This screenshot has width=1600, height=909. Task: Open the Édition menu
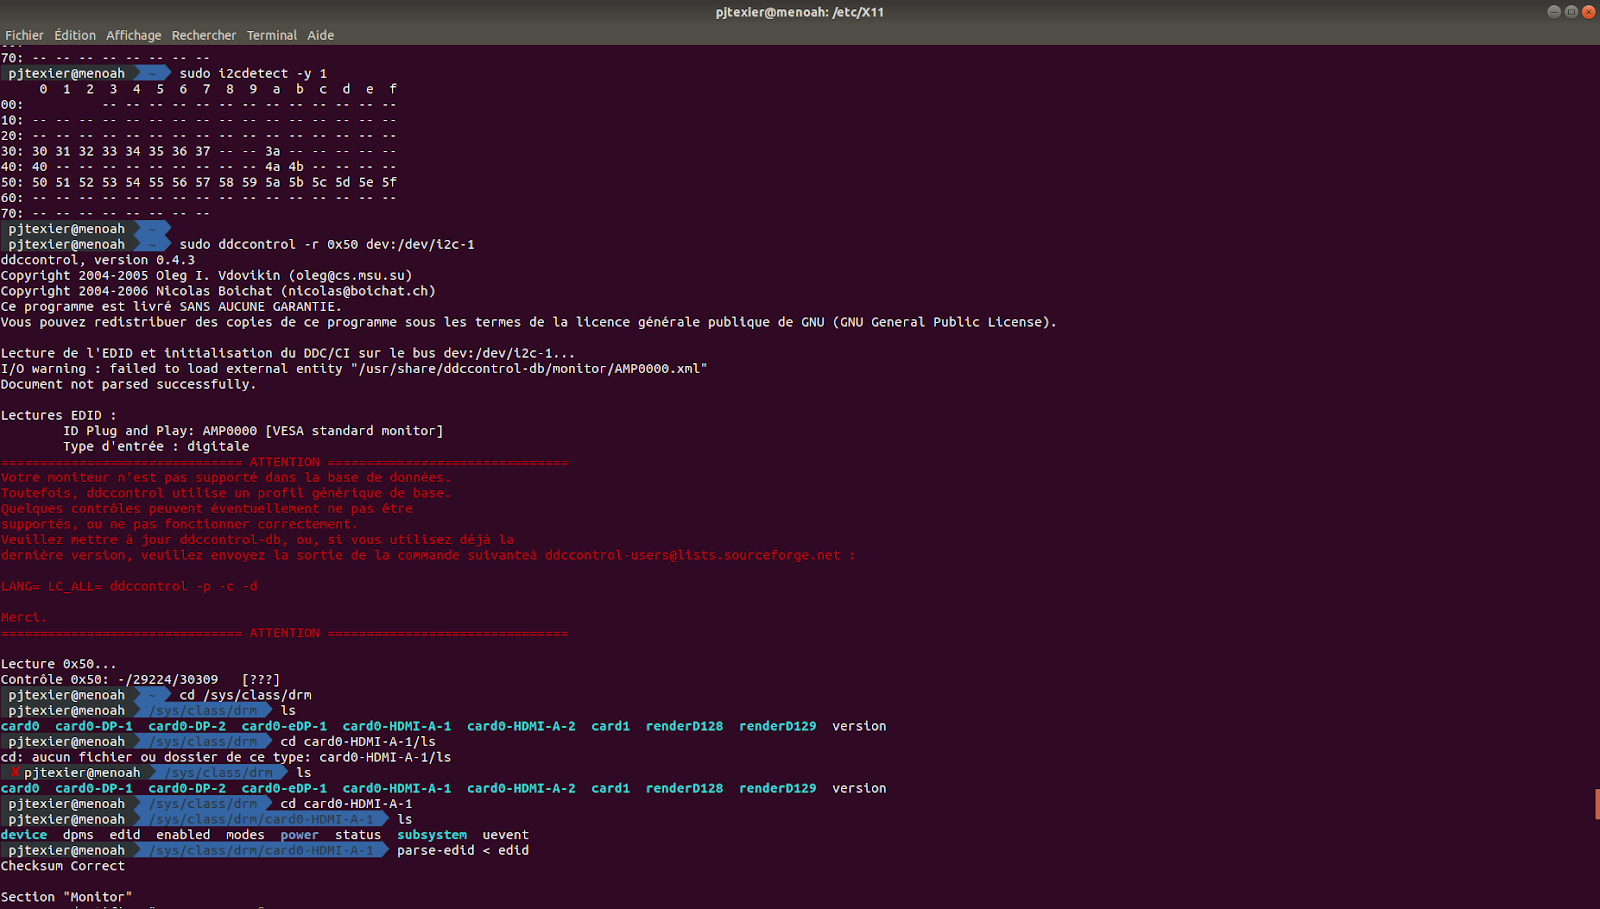click(x=75, y=35)
